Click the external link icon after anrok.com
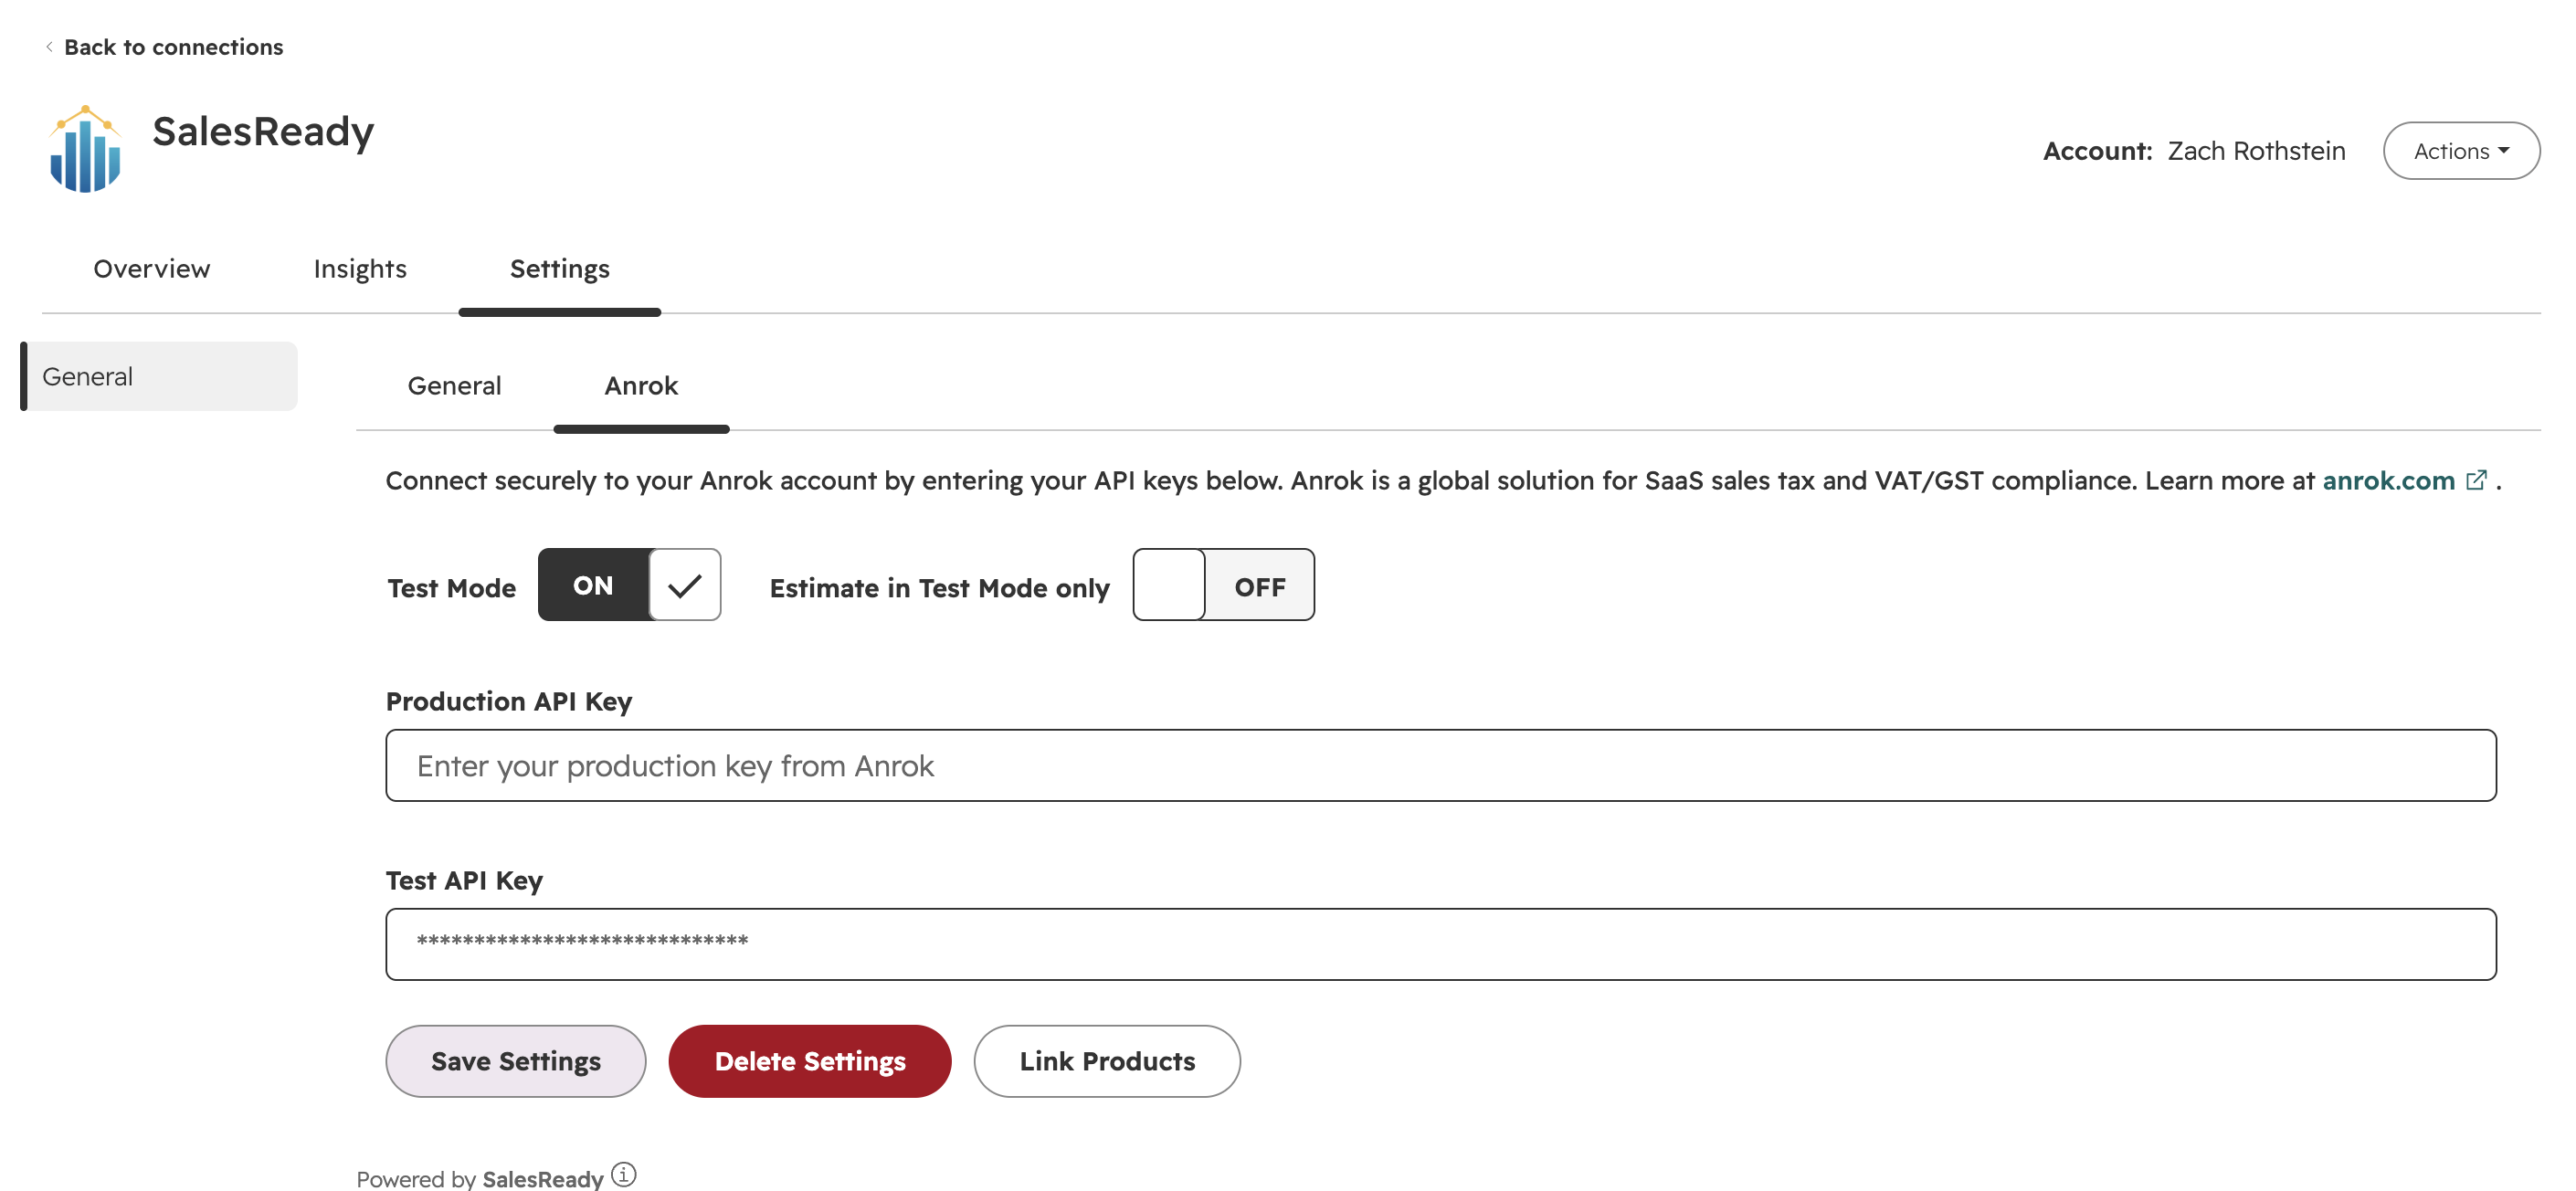 pos(2476,481)
